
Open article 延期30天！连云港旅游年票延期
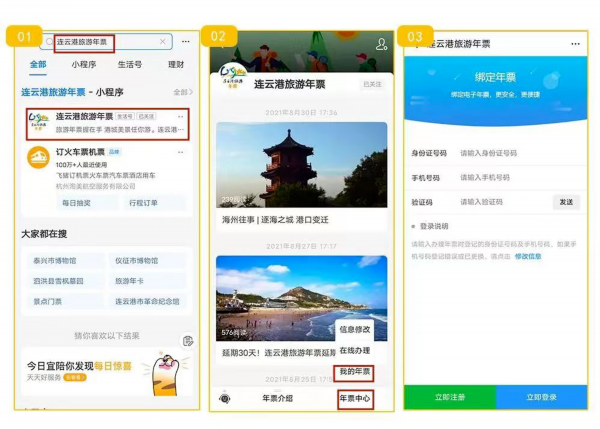279,352
